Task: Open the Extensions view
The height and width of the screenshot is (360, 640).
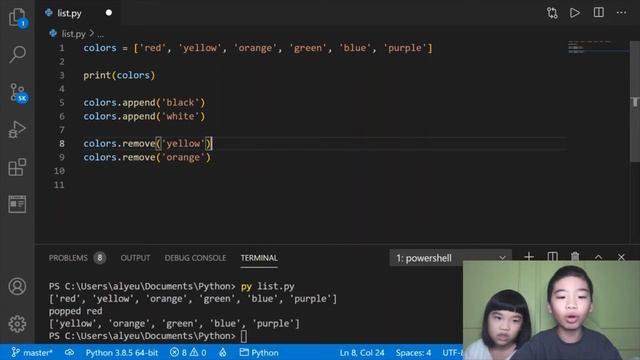Action: click(x=17, y=167)
